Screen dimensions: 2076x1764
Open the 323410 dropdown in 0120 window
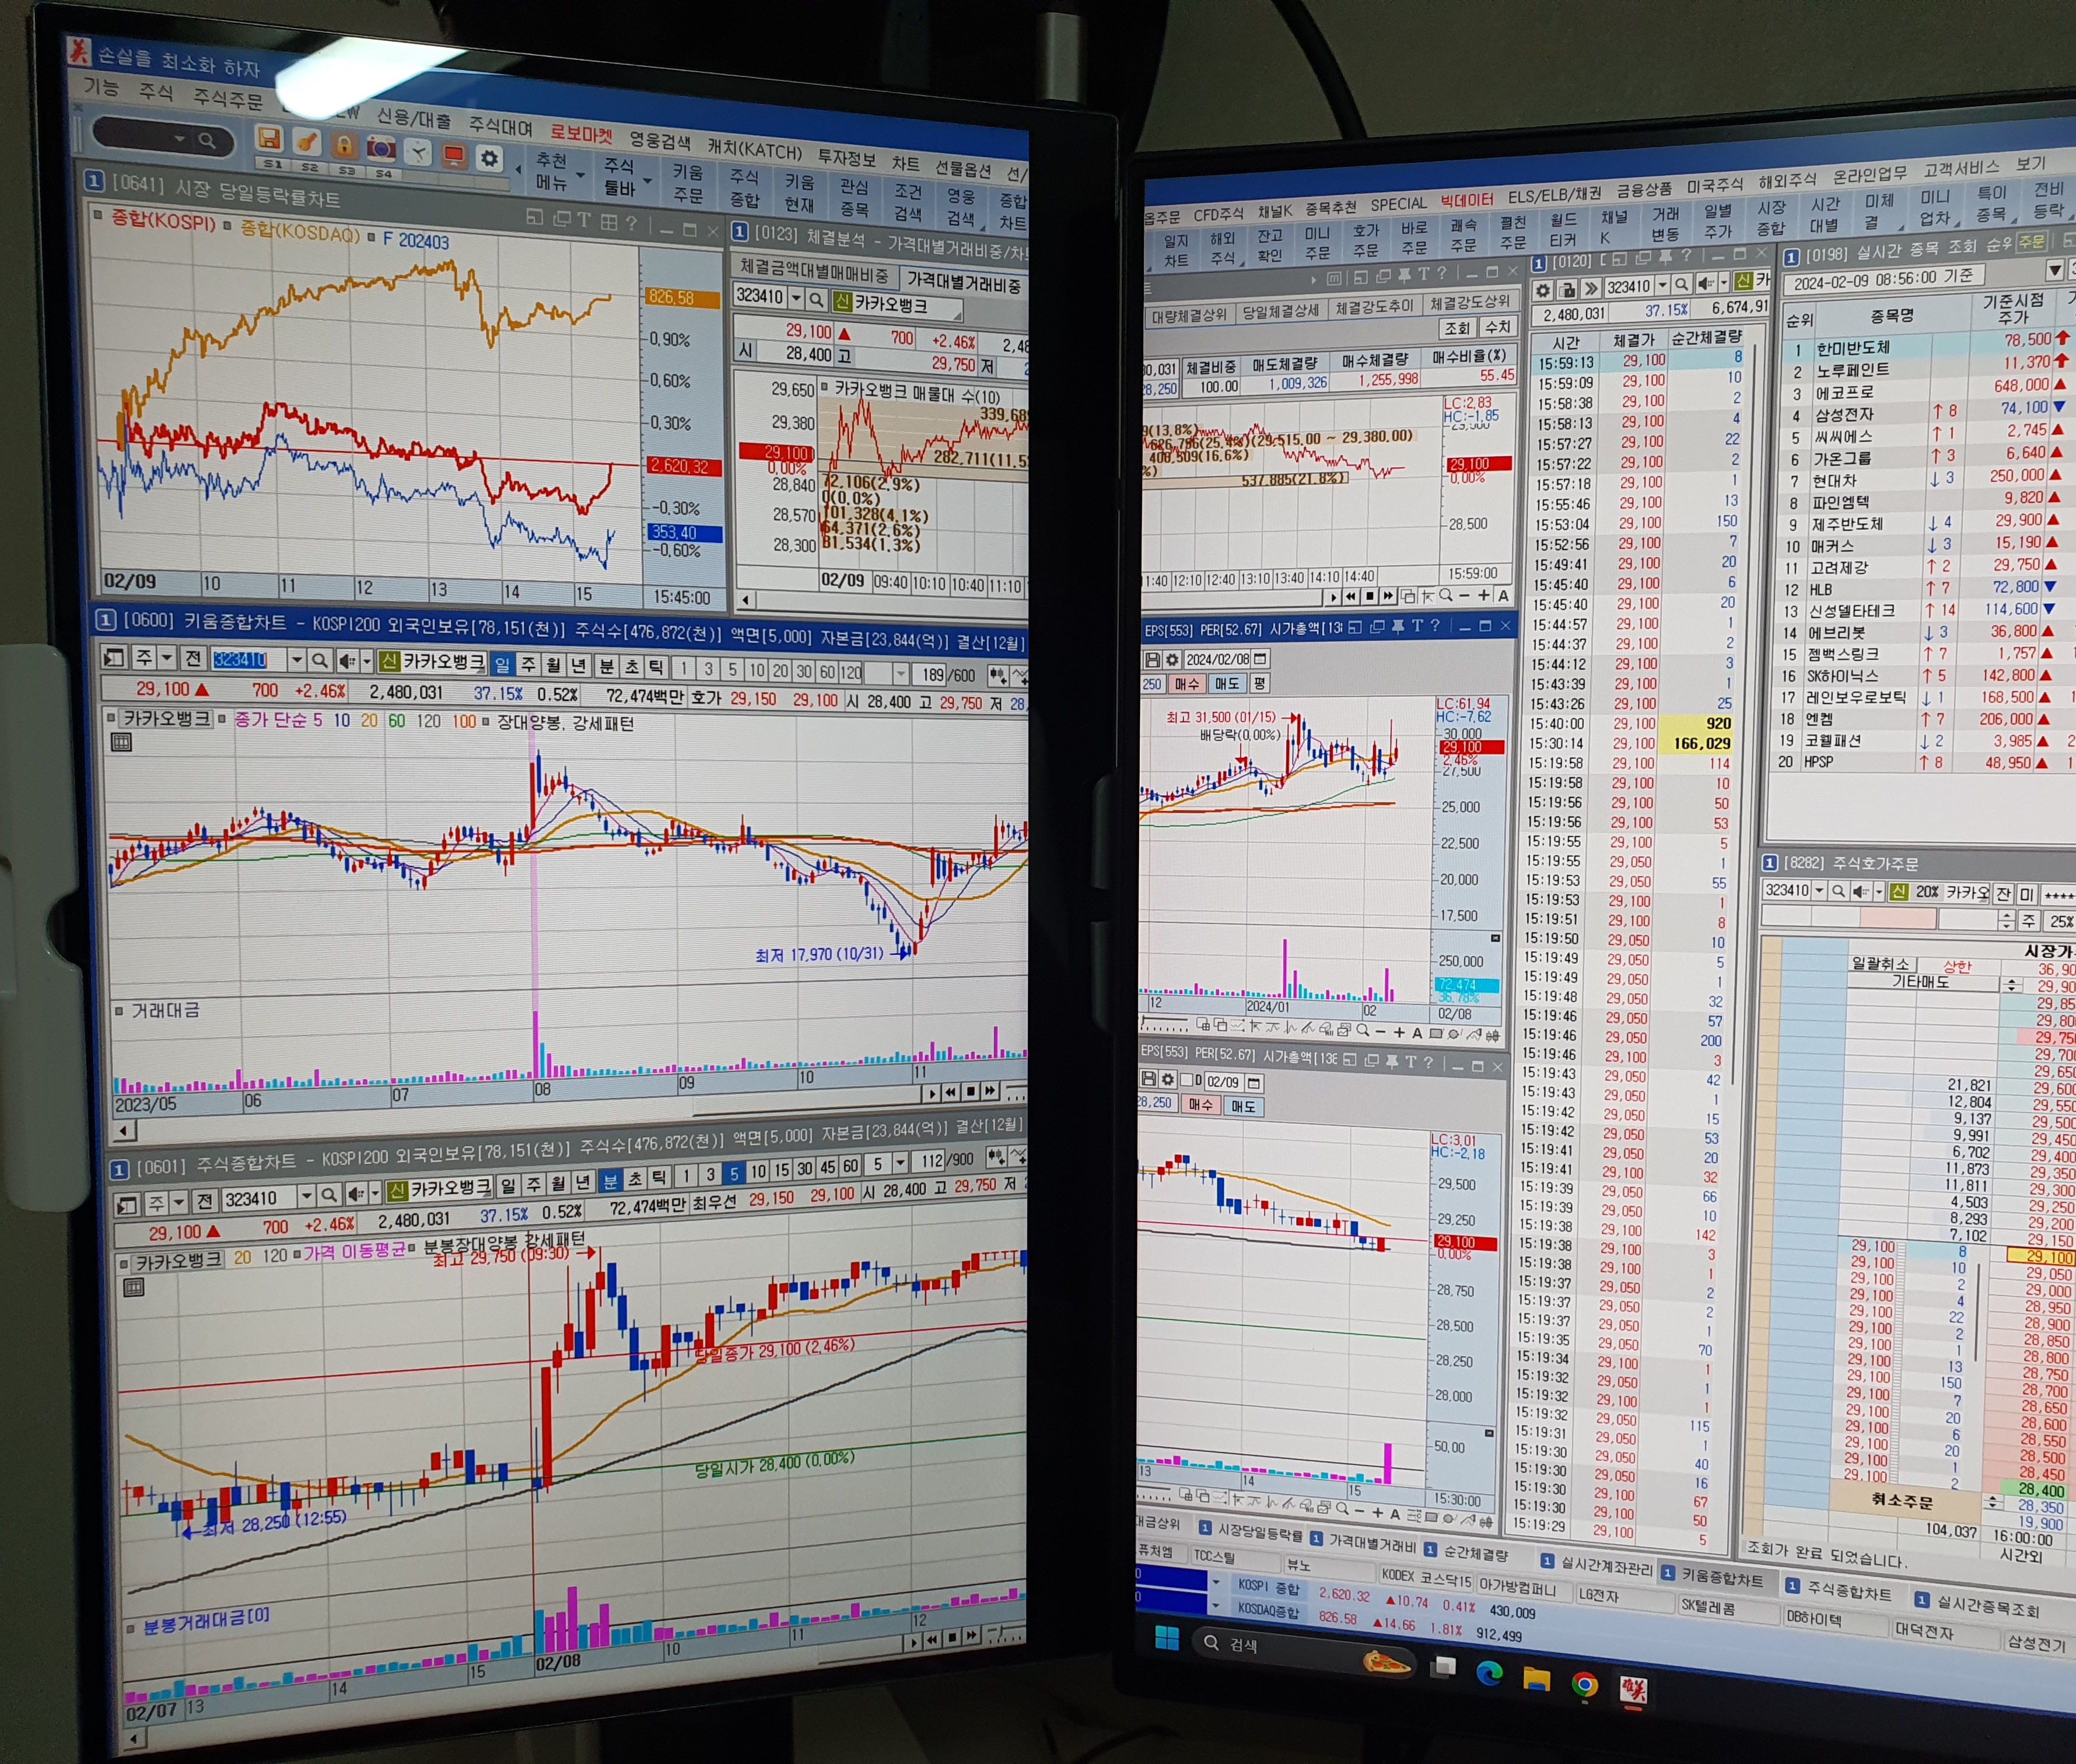click(x=1662, y=286)
